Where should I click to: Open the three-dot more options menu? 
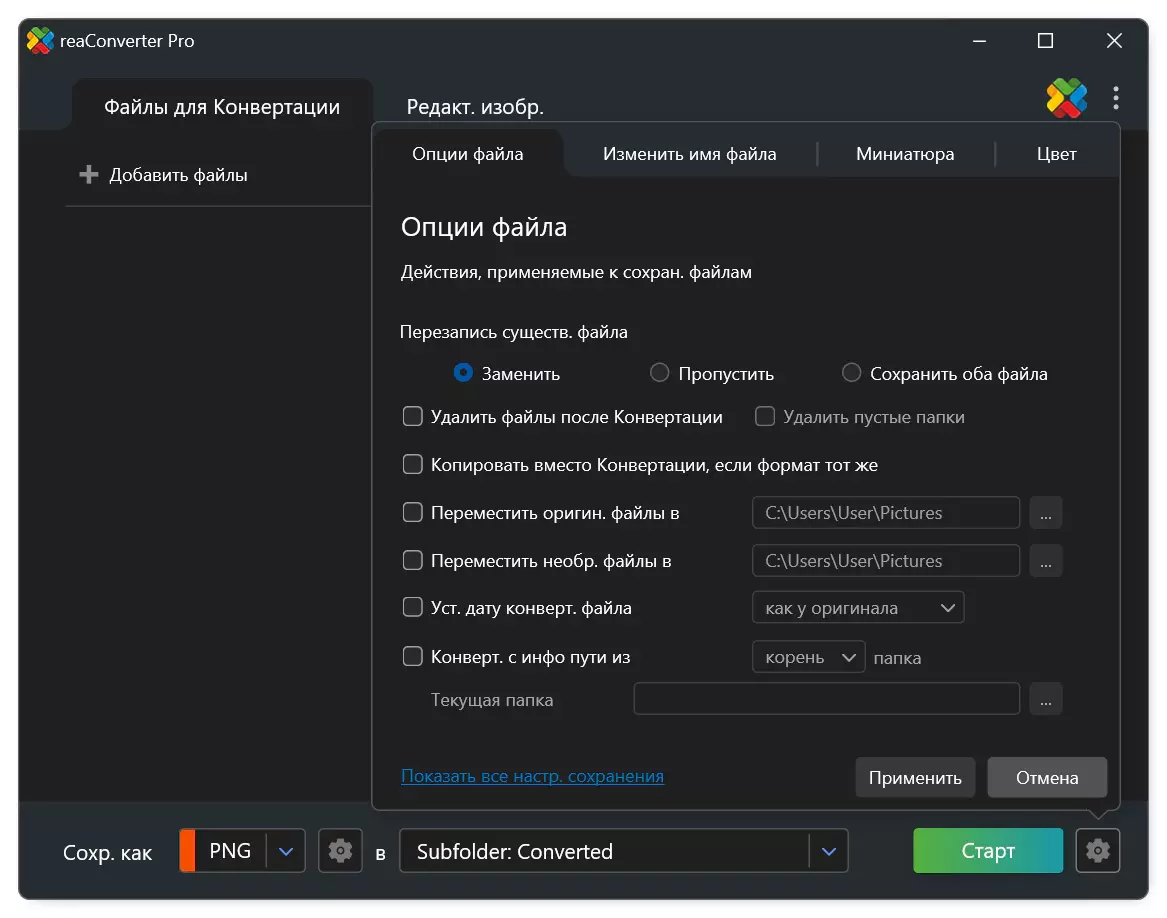point(1115,98)
